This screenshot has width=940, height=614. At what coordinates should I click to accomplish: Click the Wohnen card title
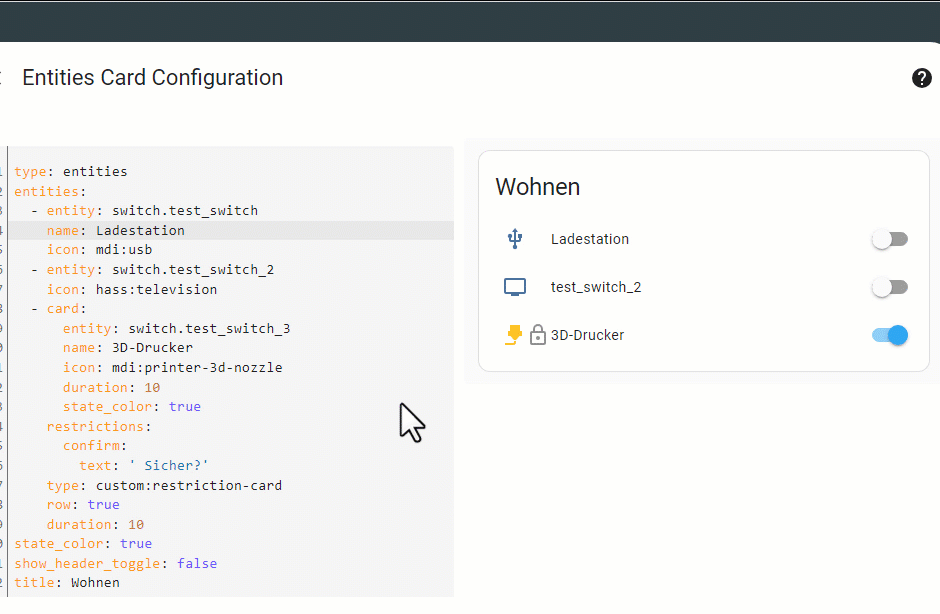[x=538, y=187]
